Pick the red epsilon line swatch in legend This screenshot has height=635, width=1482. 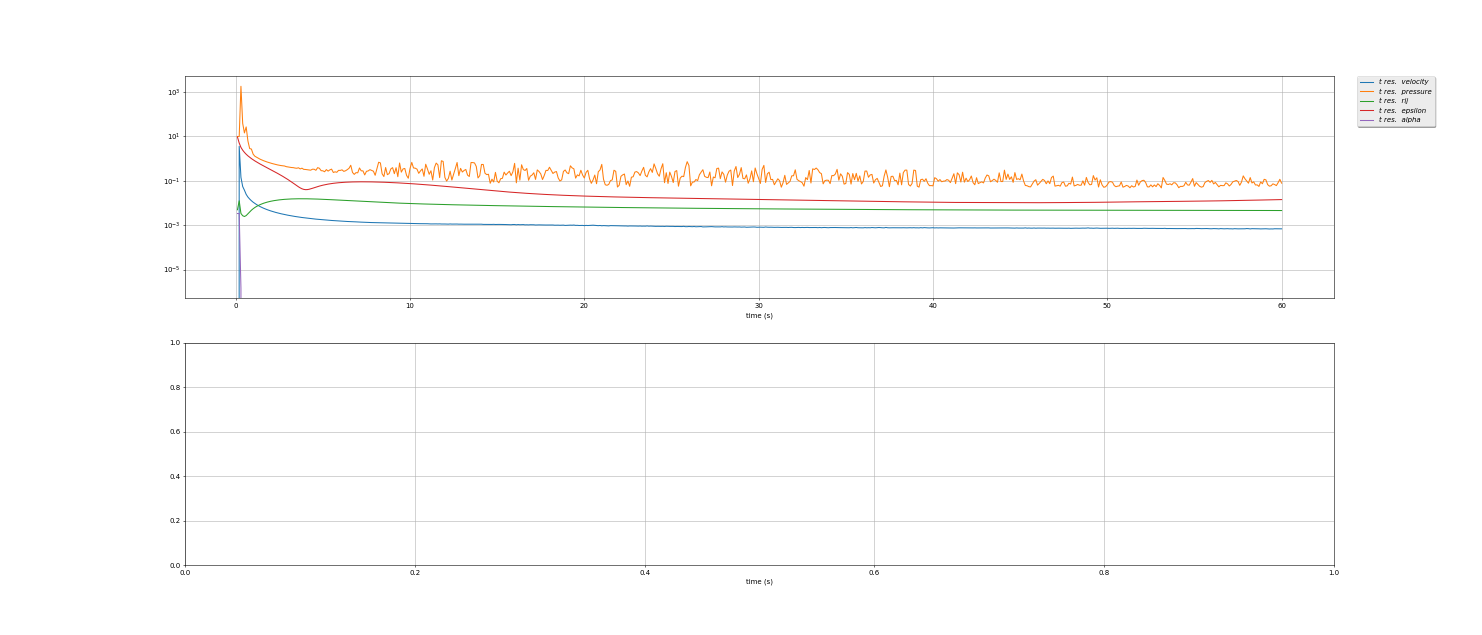coord(1367,111)
